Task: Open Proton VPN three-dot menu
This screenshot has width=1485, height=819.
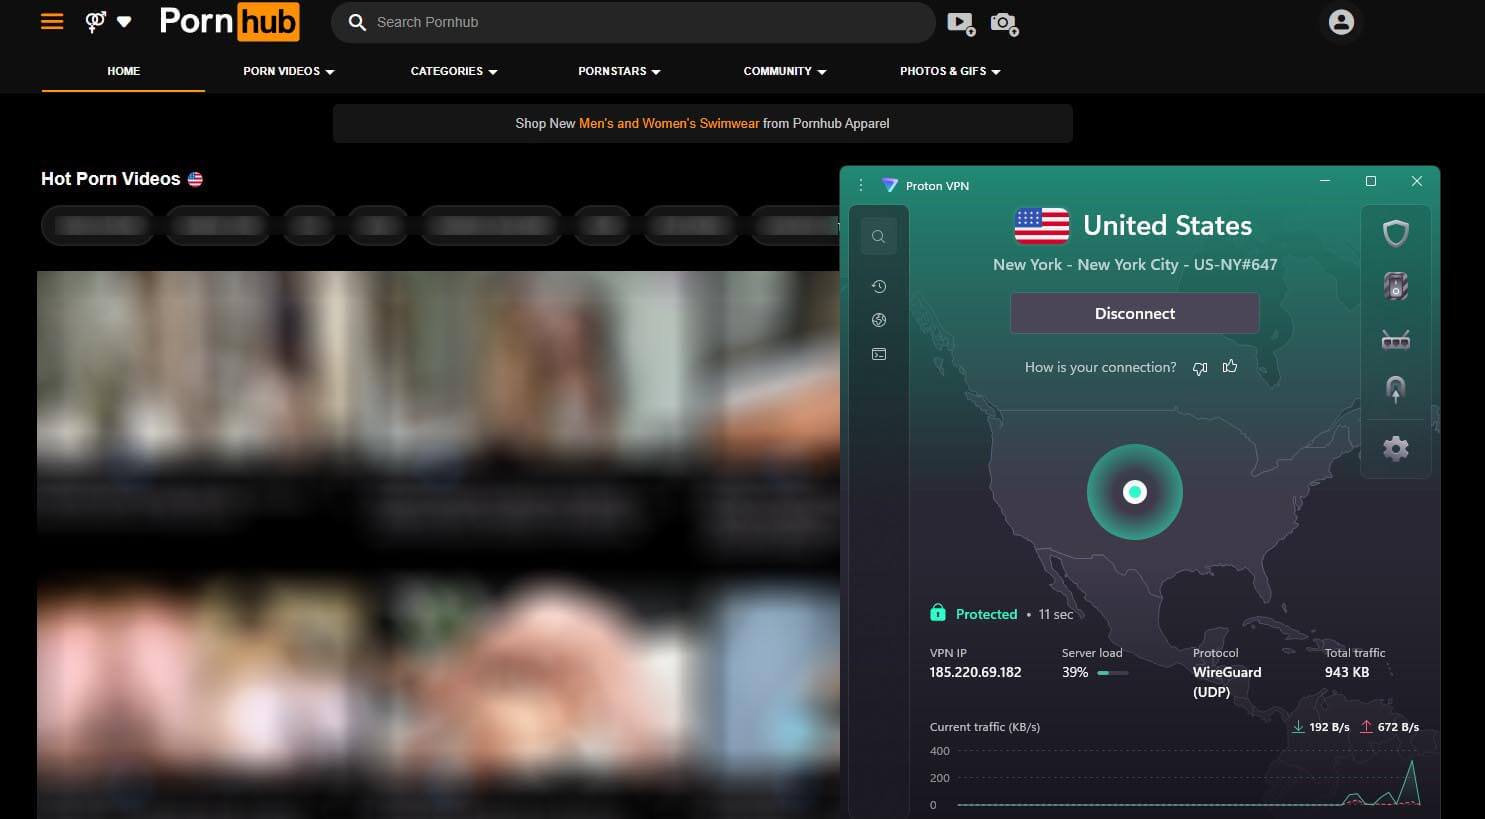Action: click(861, 185)
